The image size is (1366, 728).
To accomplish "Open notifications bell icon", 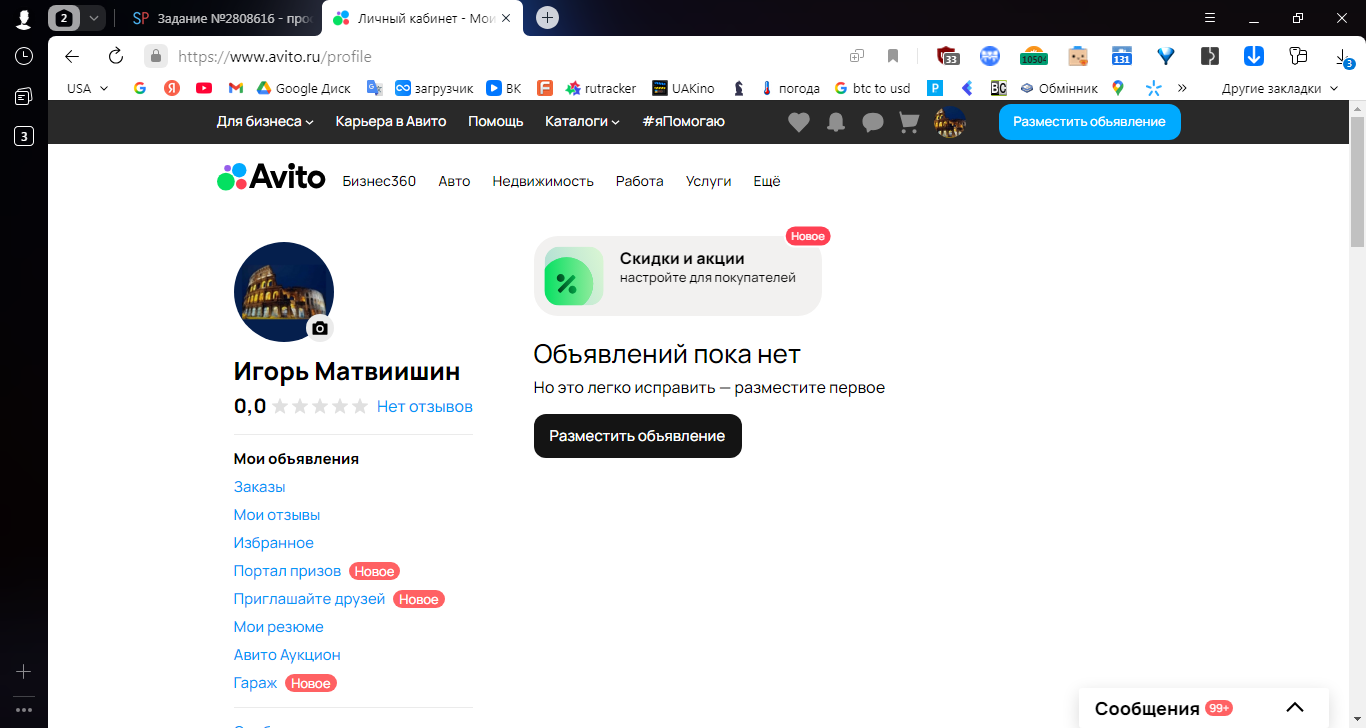I will point(836,122).
